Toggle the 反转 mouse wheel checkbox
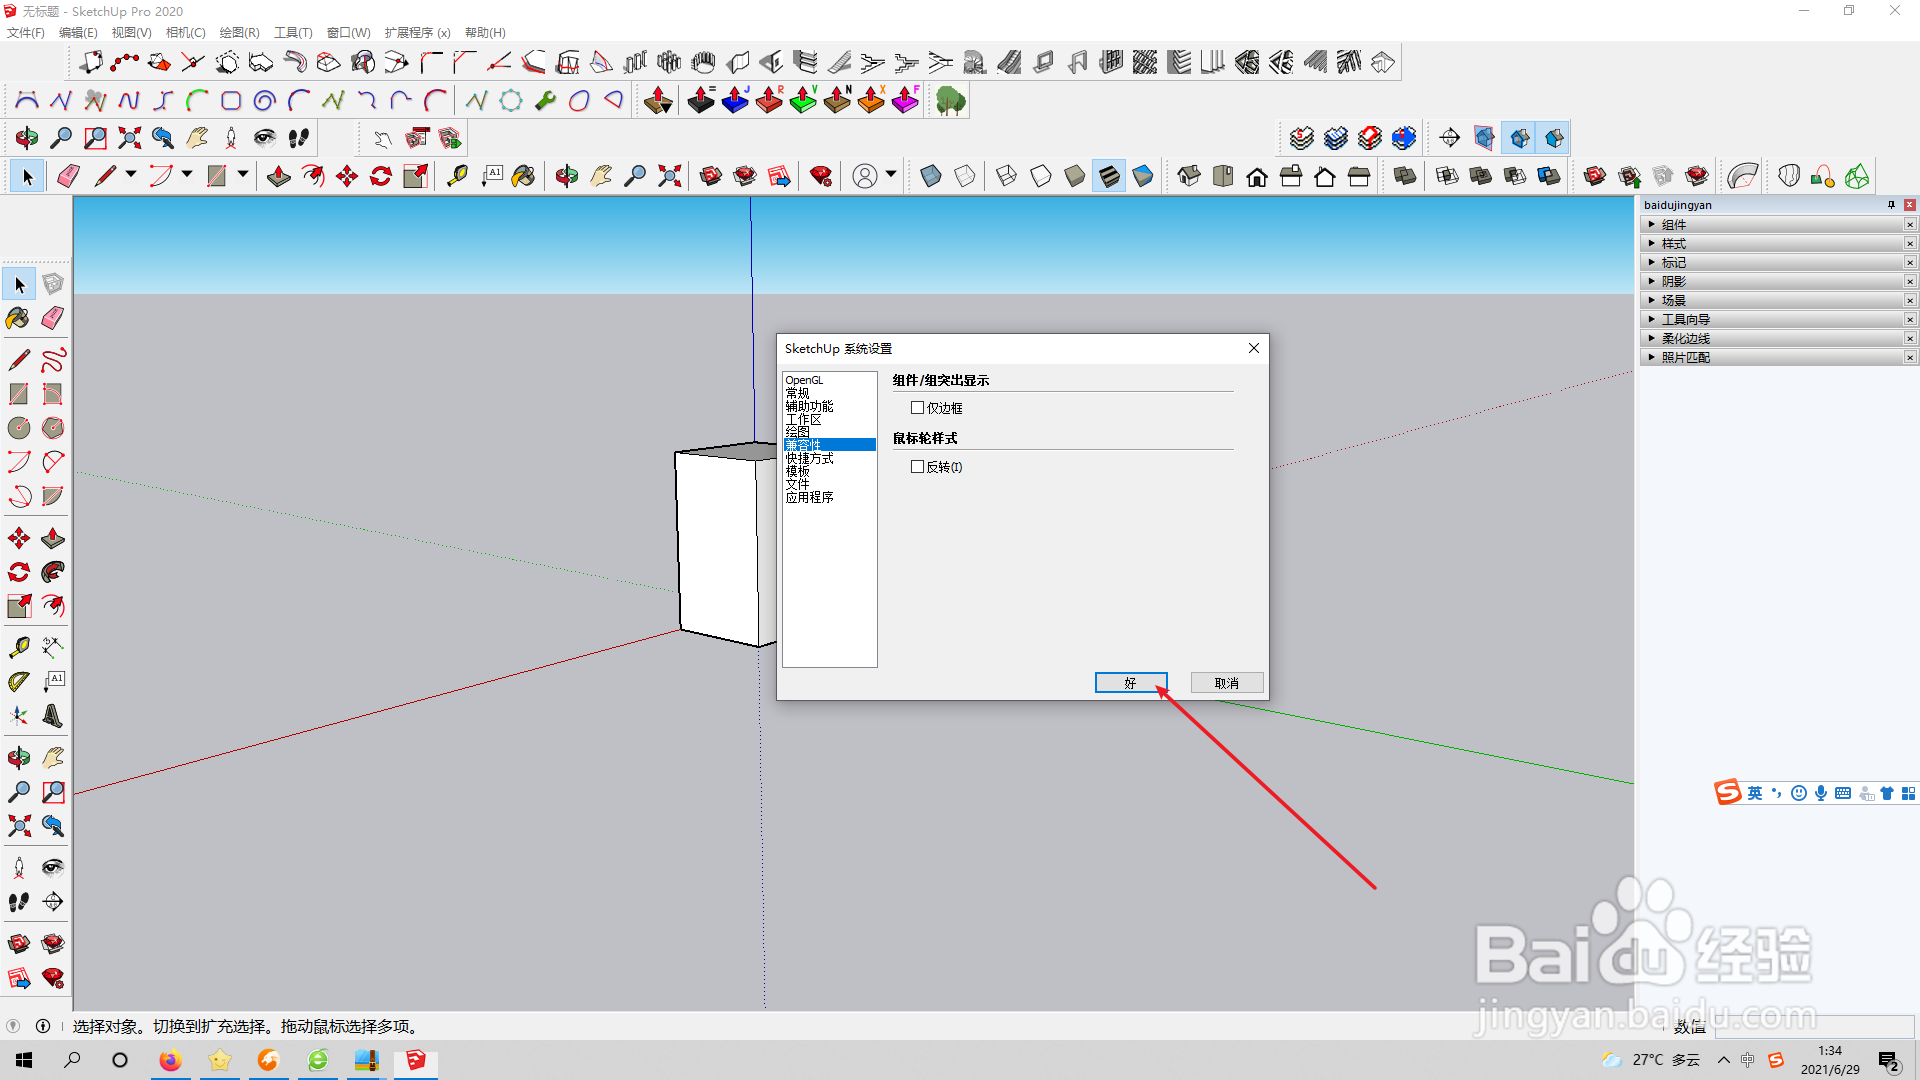The height and width of the screenshot is (1080, 1920). pos(917,467)
